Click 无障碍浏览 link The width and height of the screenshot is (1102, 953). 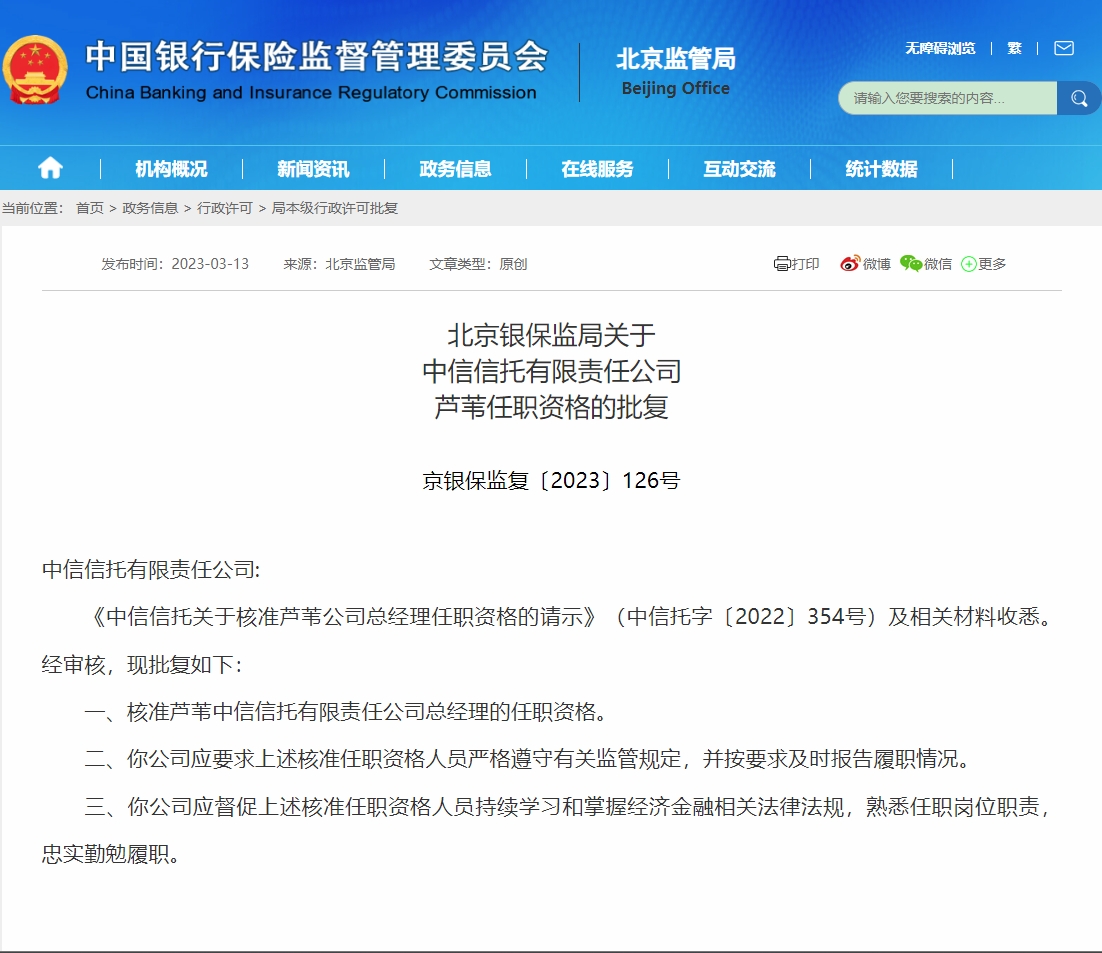(x=940, y=48)
